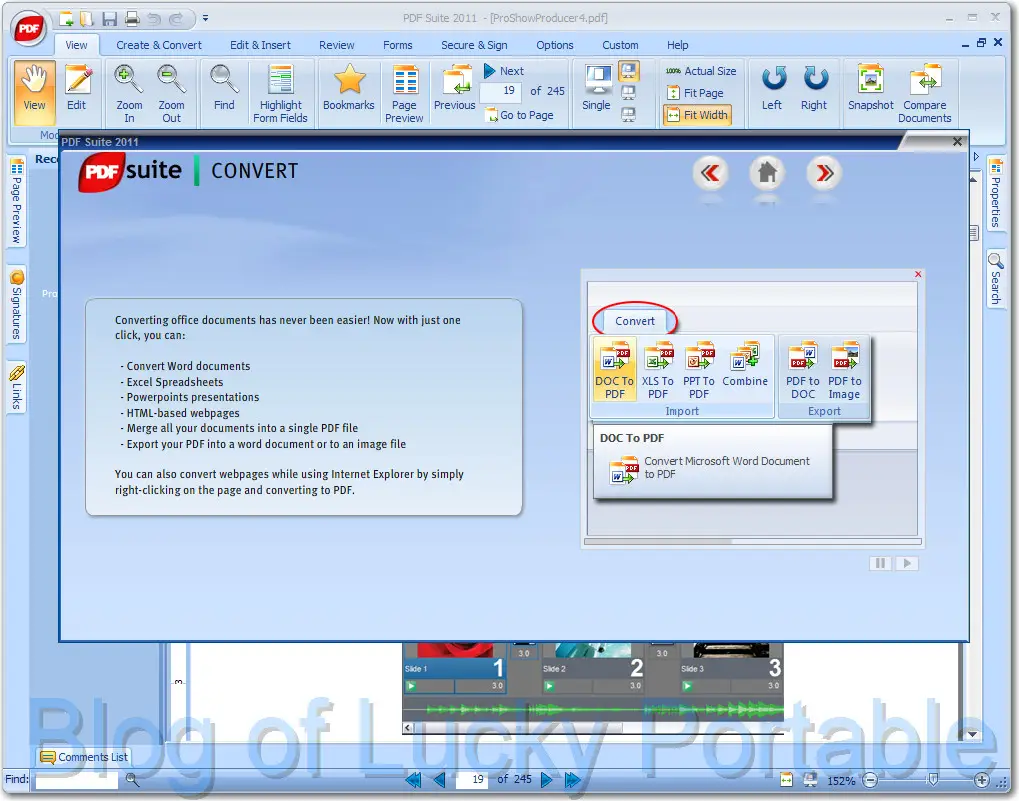Play the tutorial animation

907,563
